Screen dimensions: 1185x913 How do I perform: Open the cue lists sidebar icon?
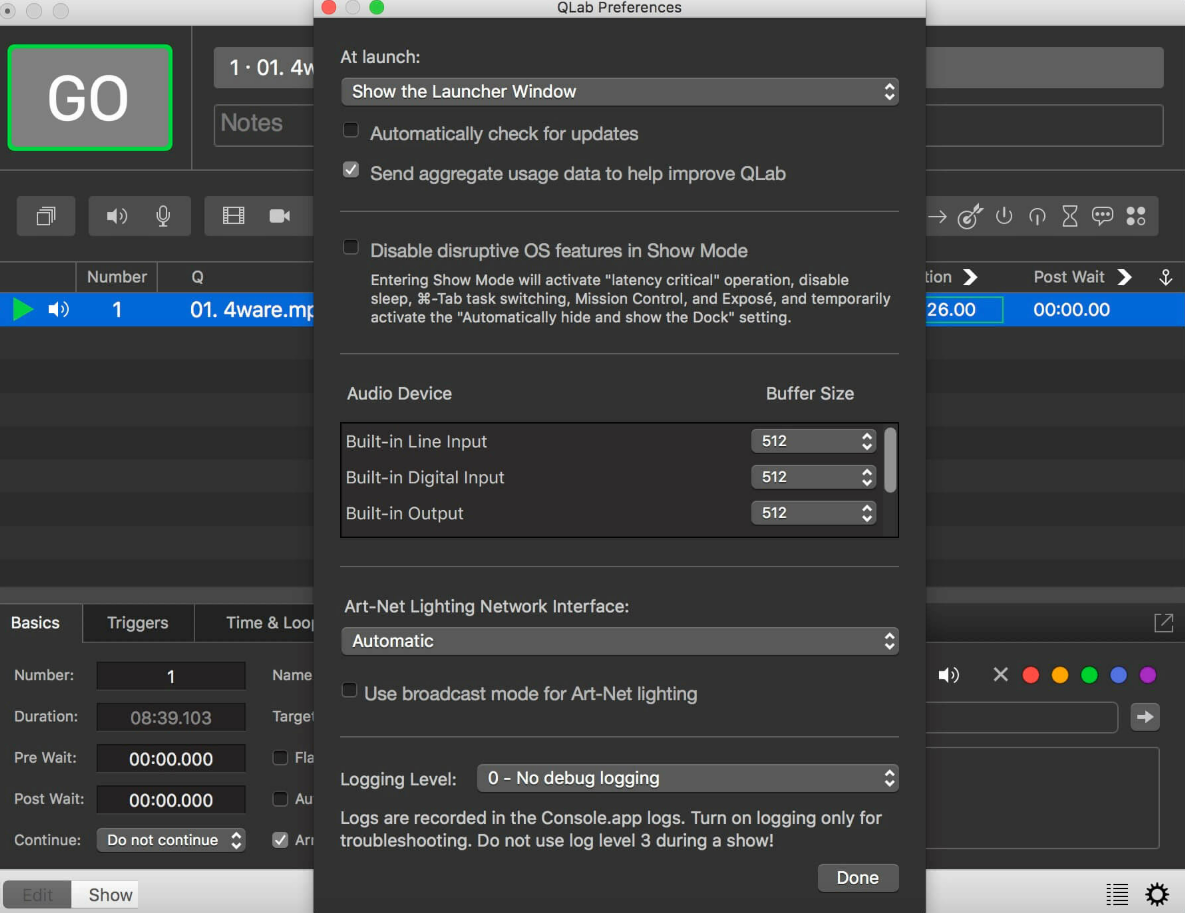(x=1117, y=894)
